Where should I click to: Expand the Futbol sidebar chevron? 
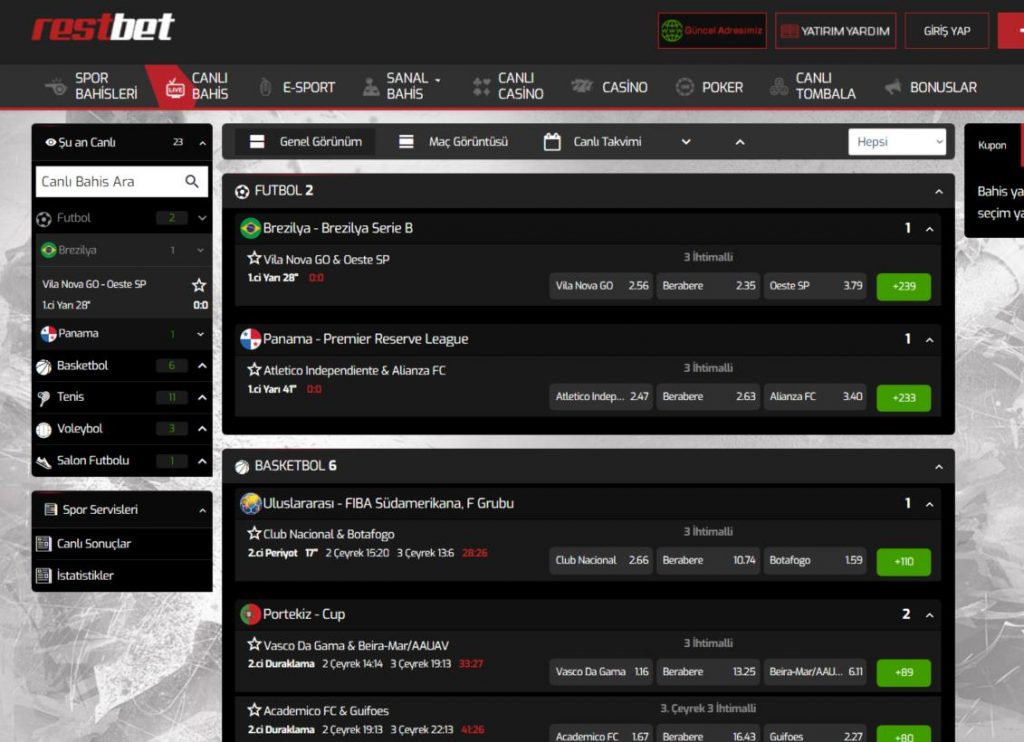[202, 218]
